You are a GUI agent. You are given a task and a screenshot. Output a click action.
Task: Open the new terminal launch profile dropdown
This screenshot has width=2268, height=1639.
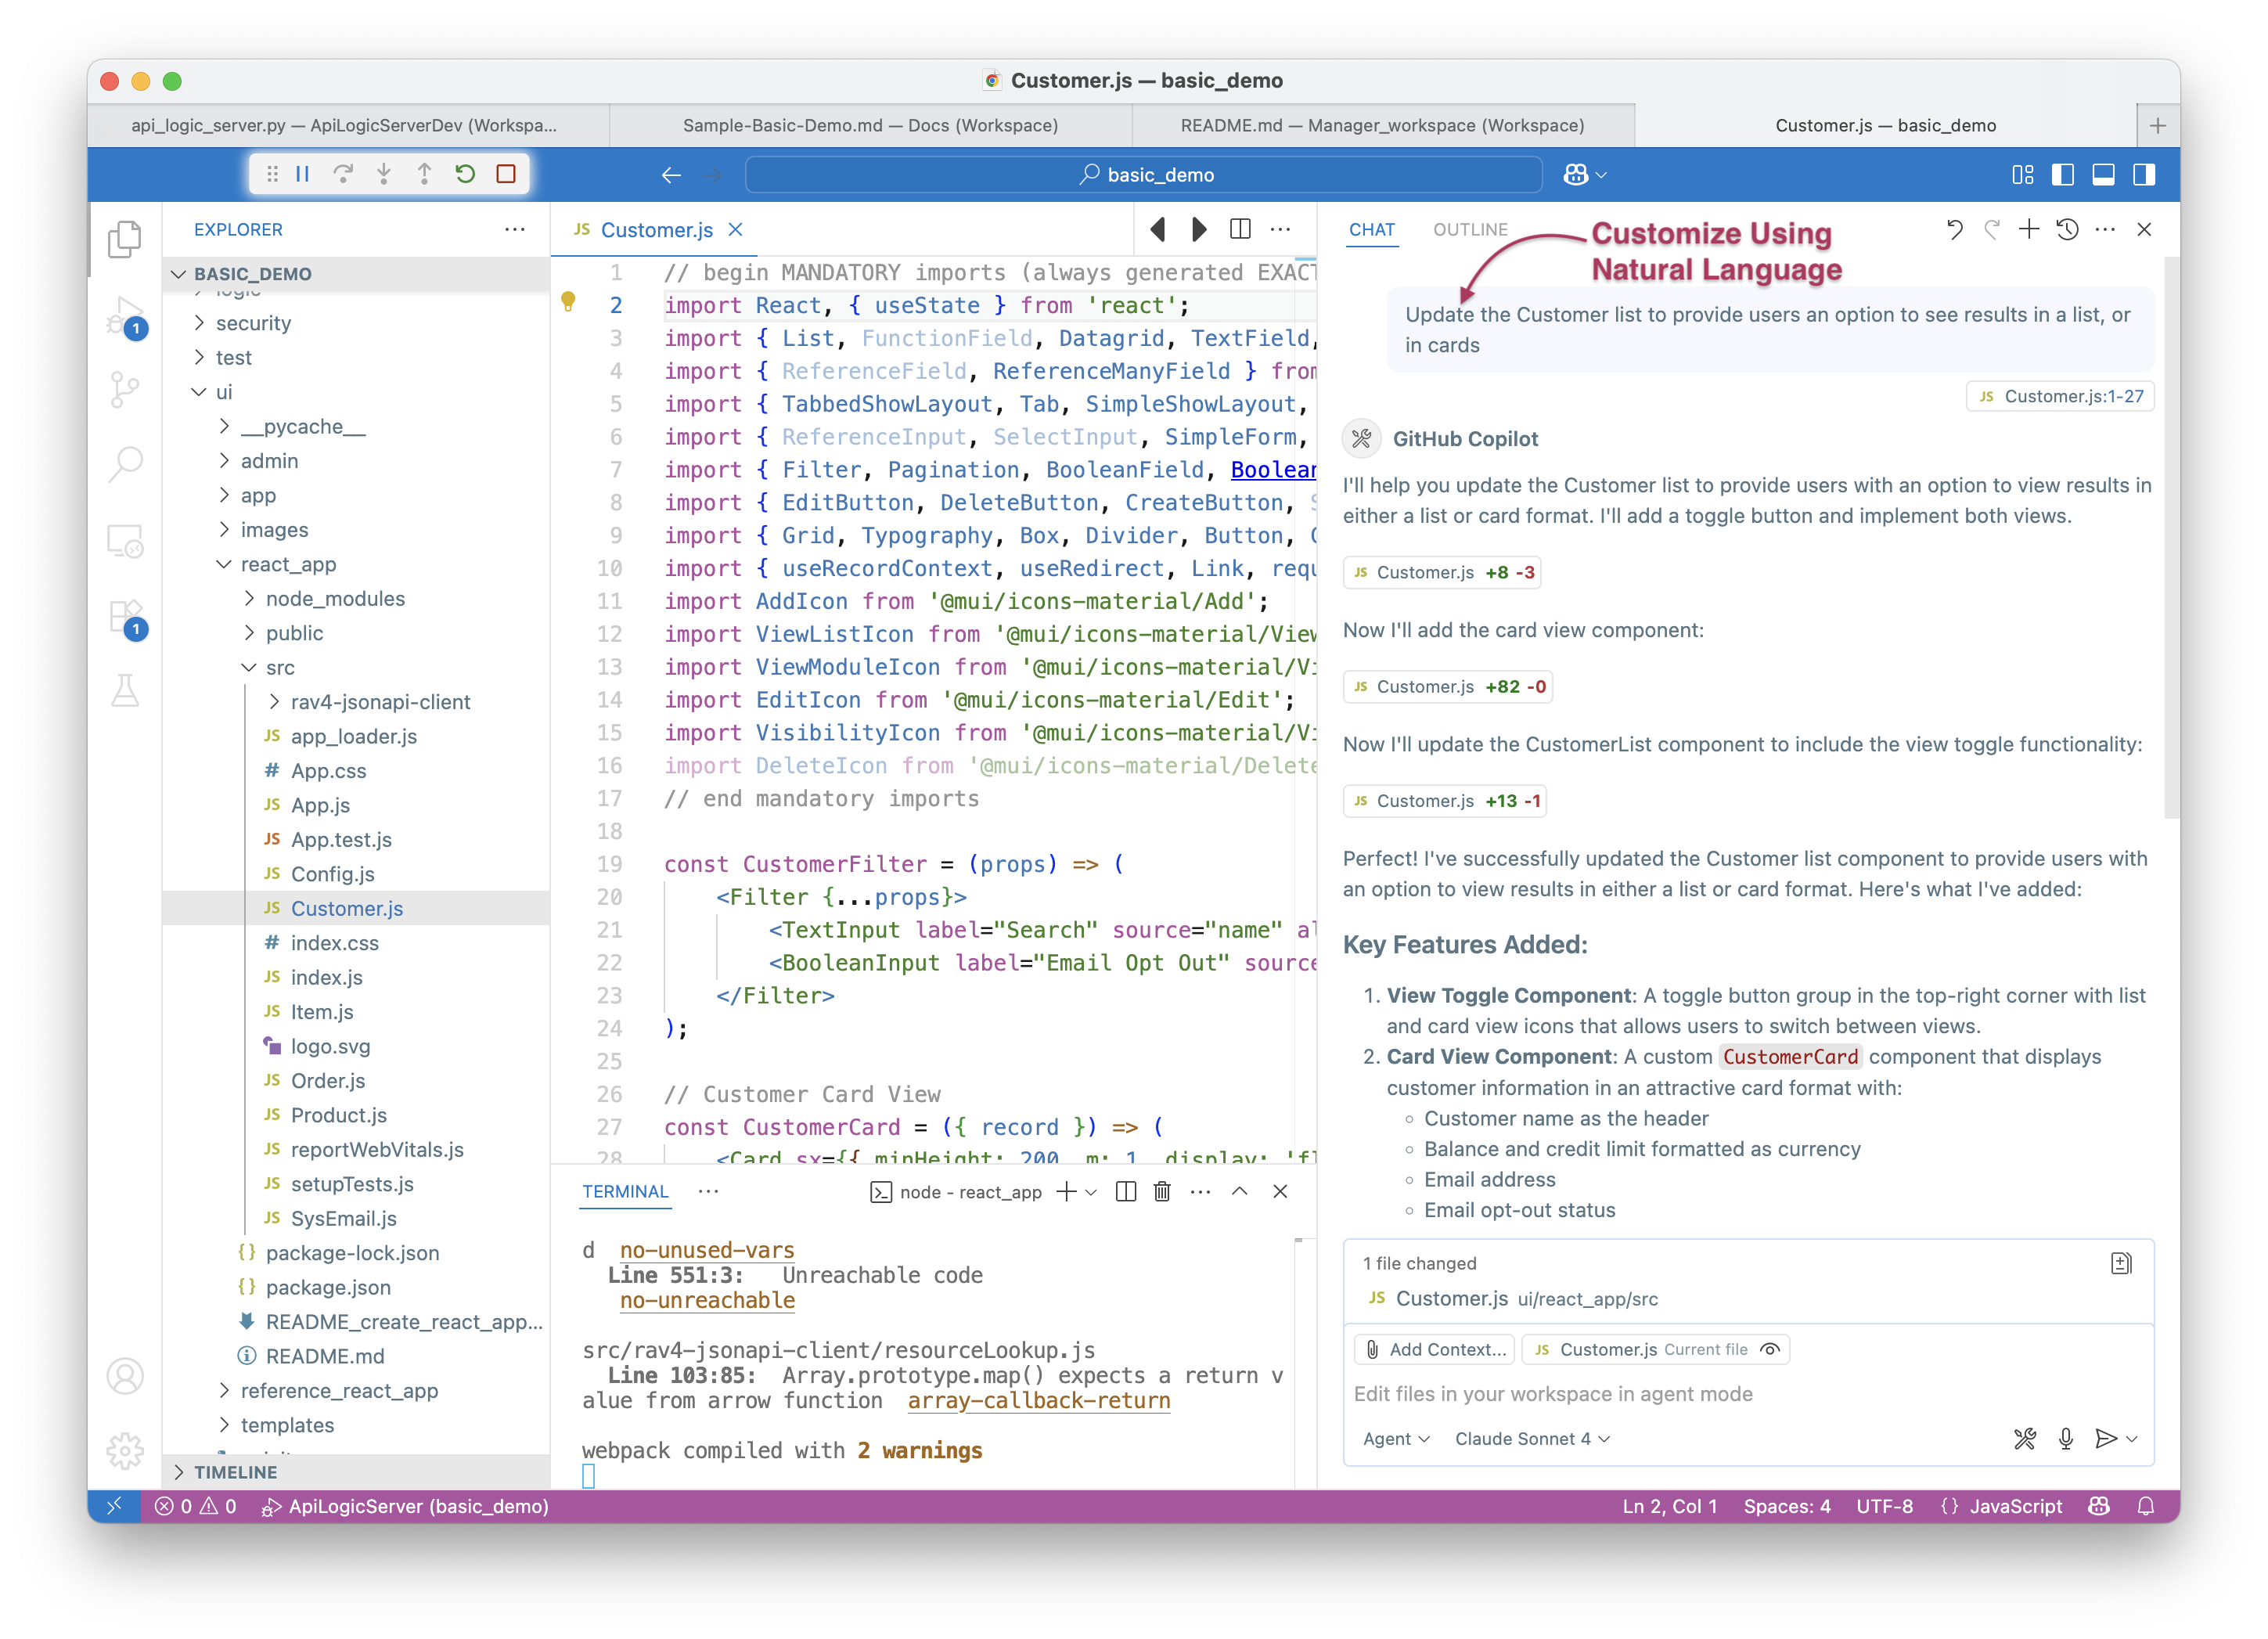[x=1091, y=1192]
